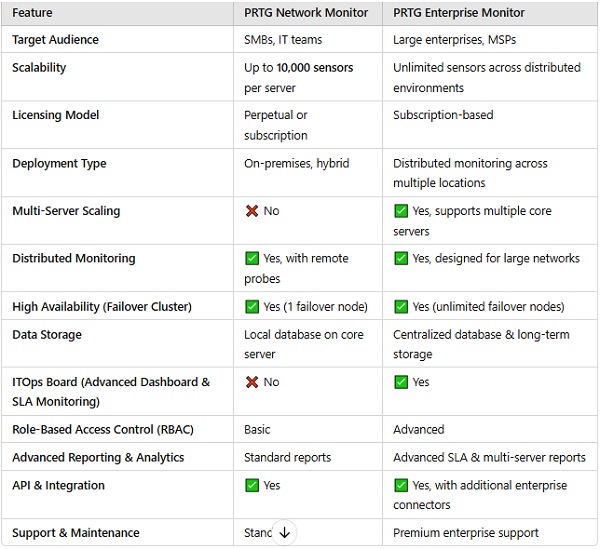This screenshot has width=600, height=549.
Task: Click green check beside 'additional enterprise connectors'
Action: pos(401,485)
